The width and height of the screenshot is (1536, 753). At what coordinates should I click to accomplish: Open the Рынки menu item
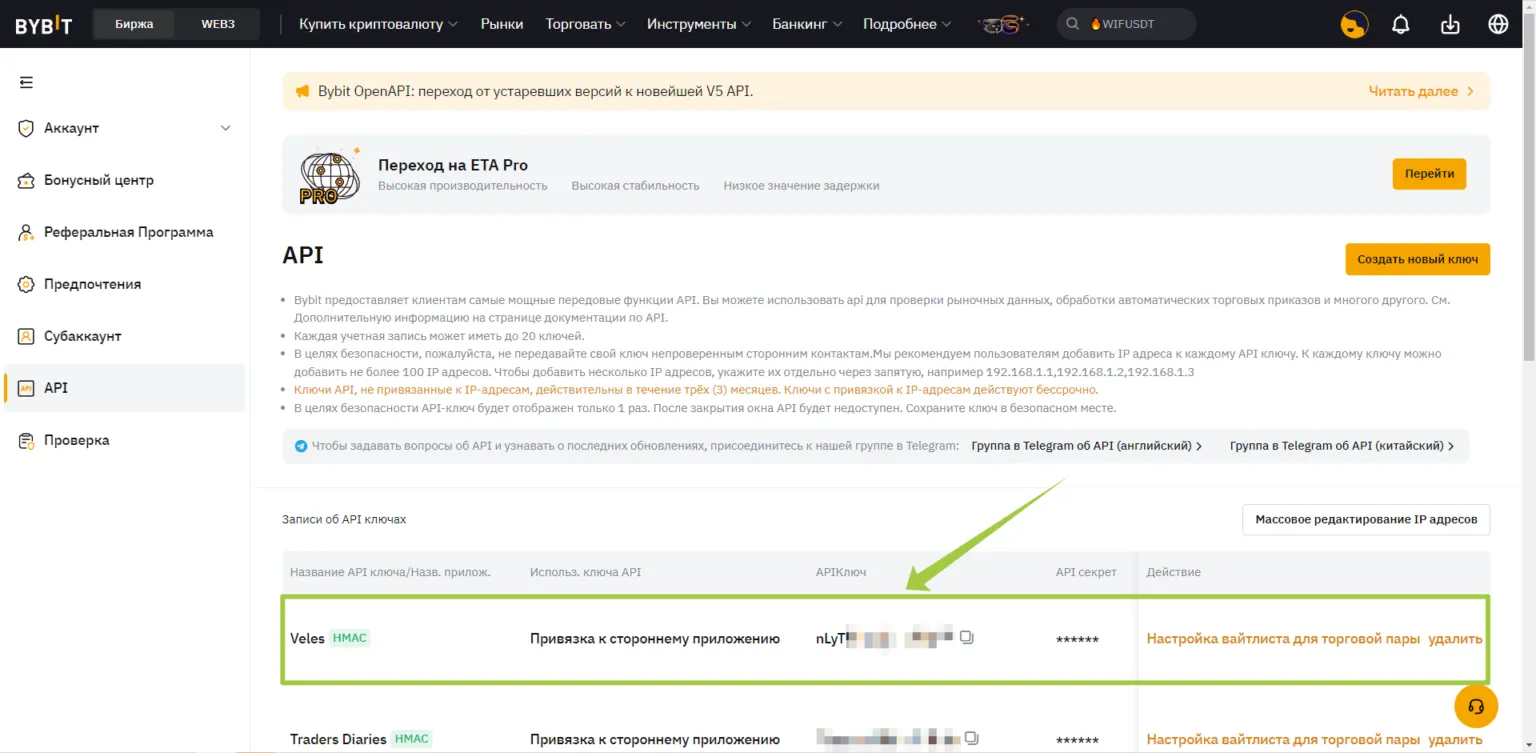[x=502, y=23]
